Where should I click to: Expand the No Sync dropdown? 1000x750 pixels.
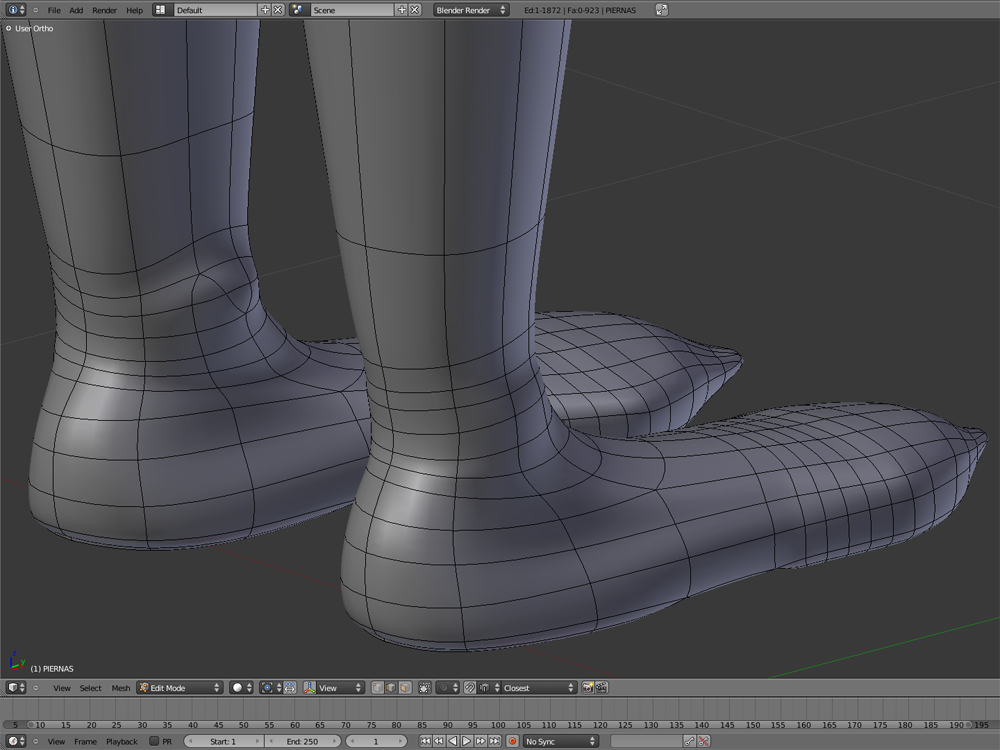tap(560, 741)
